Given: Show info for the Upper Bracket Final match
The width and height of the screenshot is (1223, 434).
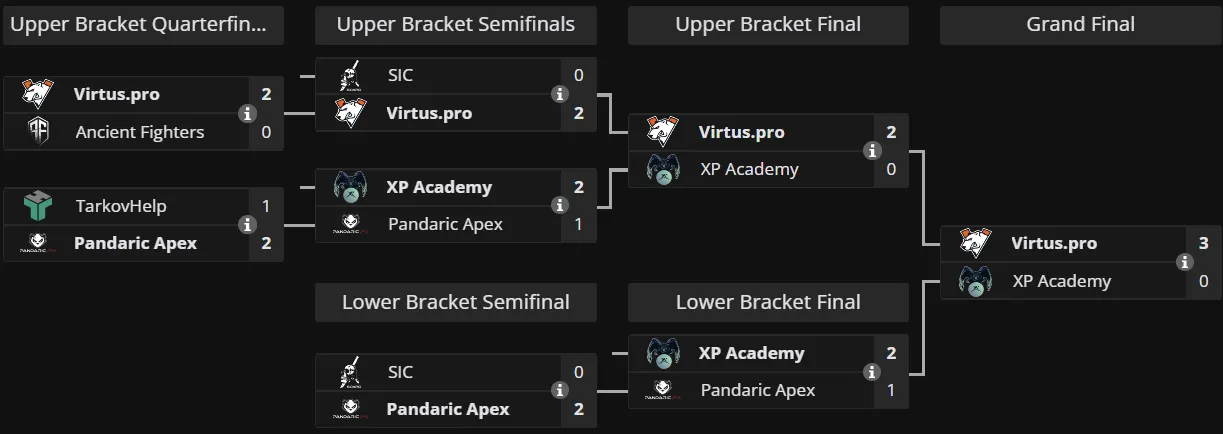Looking at the screenshot, I should [872, 150].
